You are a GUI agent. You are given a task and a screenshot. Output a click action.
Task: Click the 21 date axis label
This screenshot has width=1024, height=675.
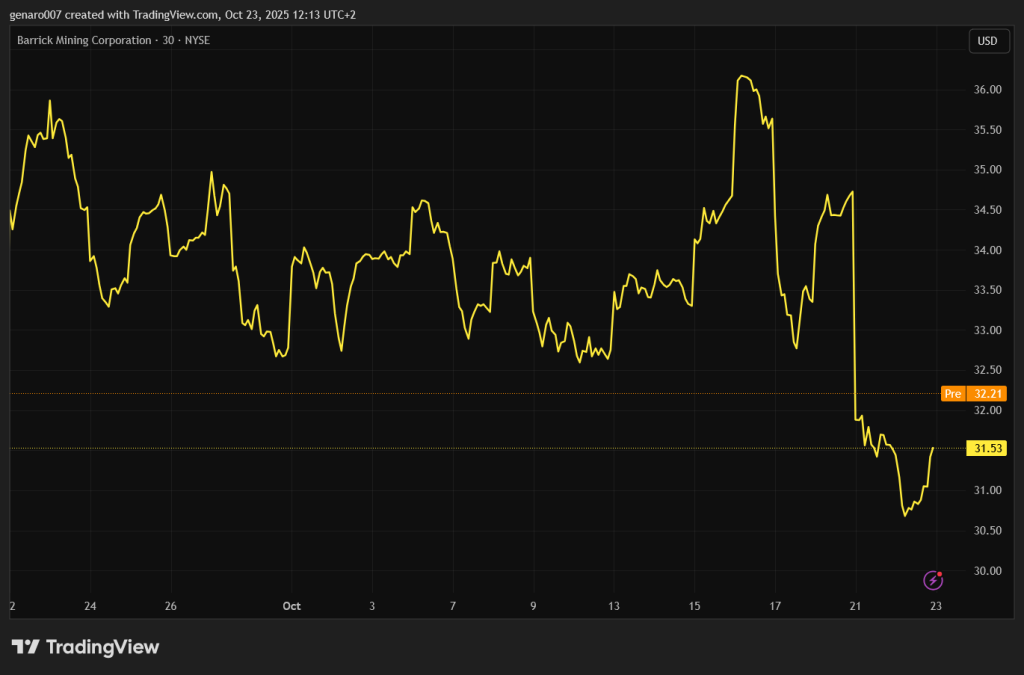(855, 606)
